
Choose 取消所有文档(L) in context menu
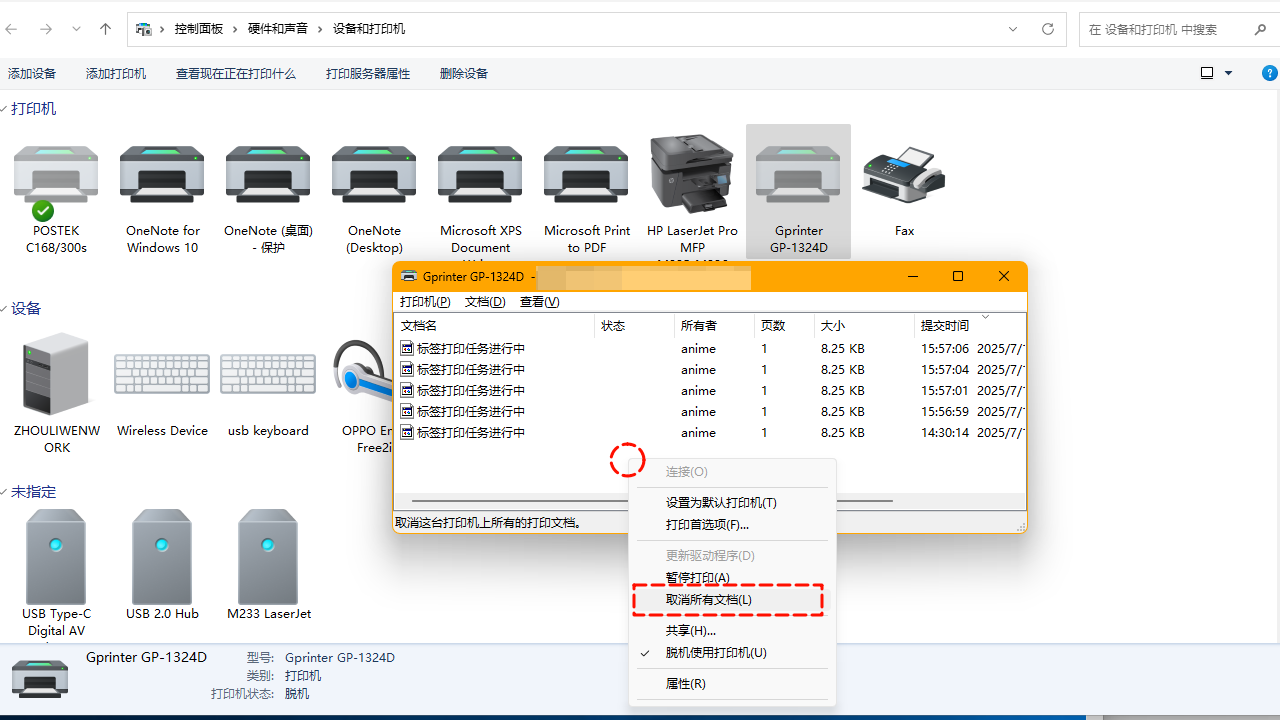[709, 600]
